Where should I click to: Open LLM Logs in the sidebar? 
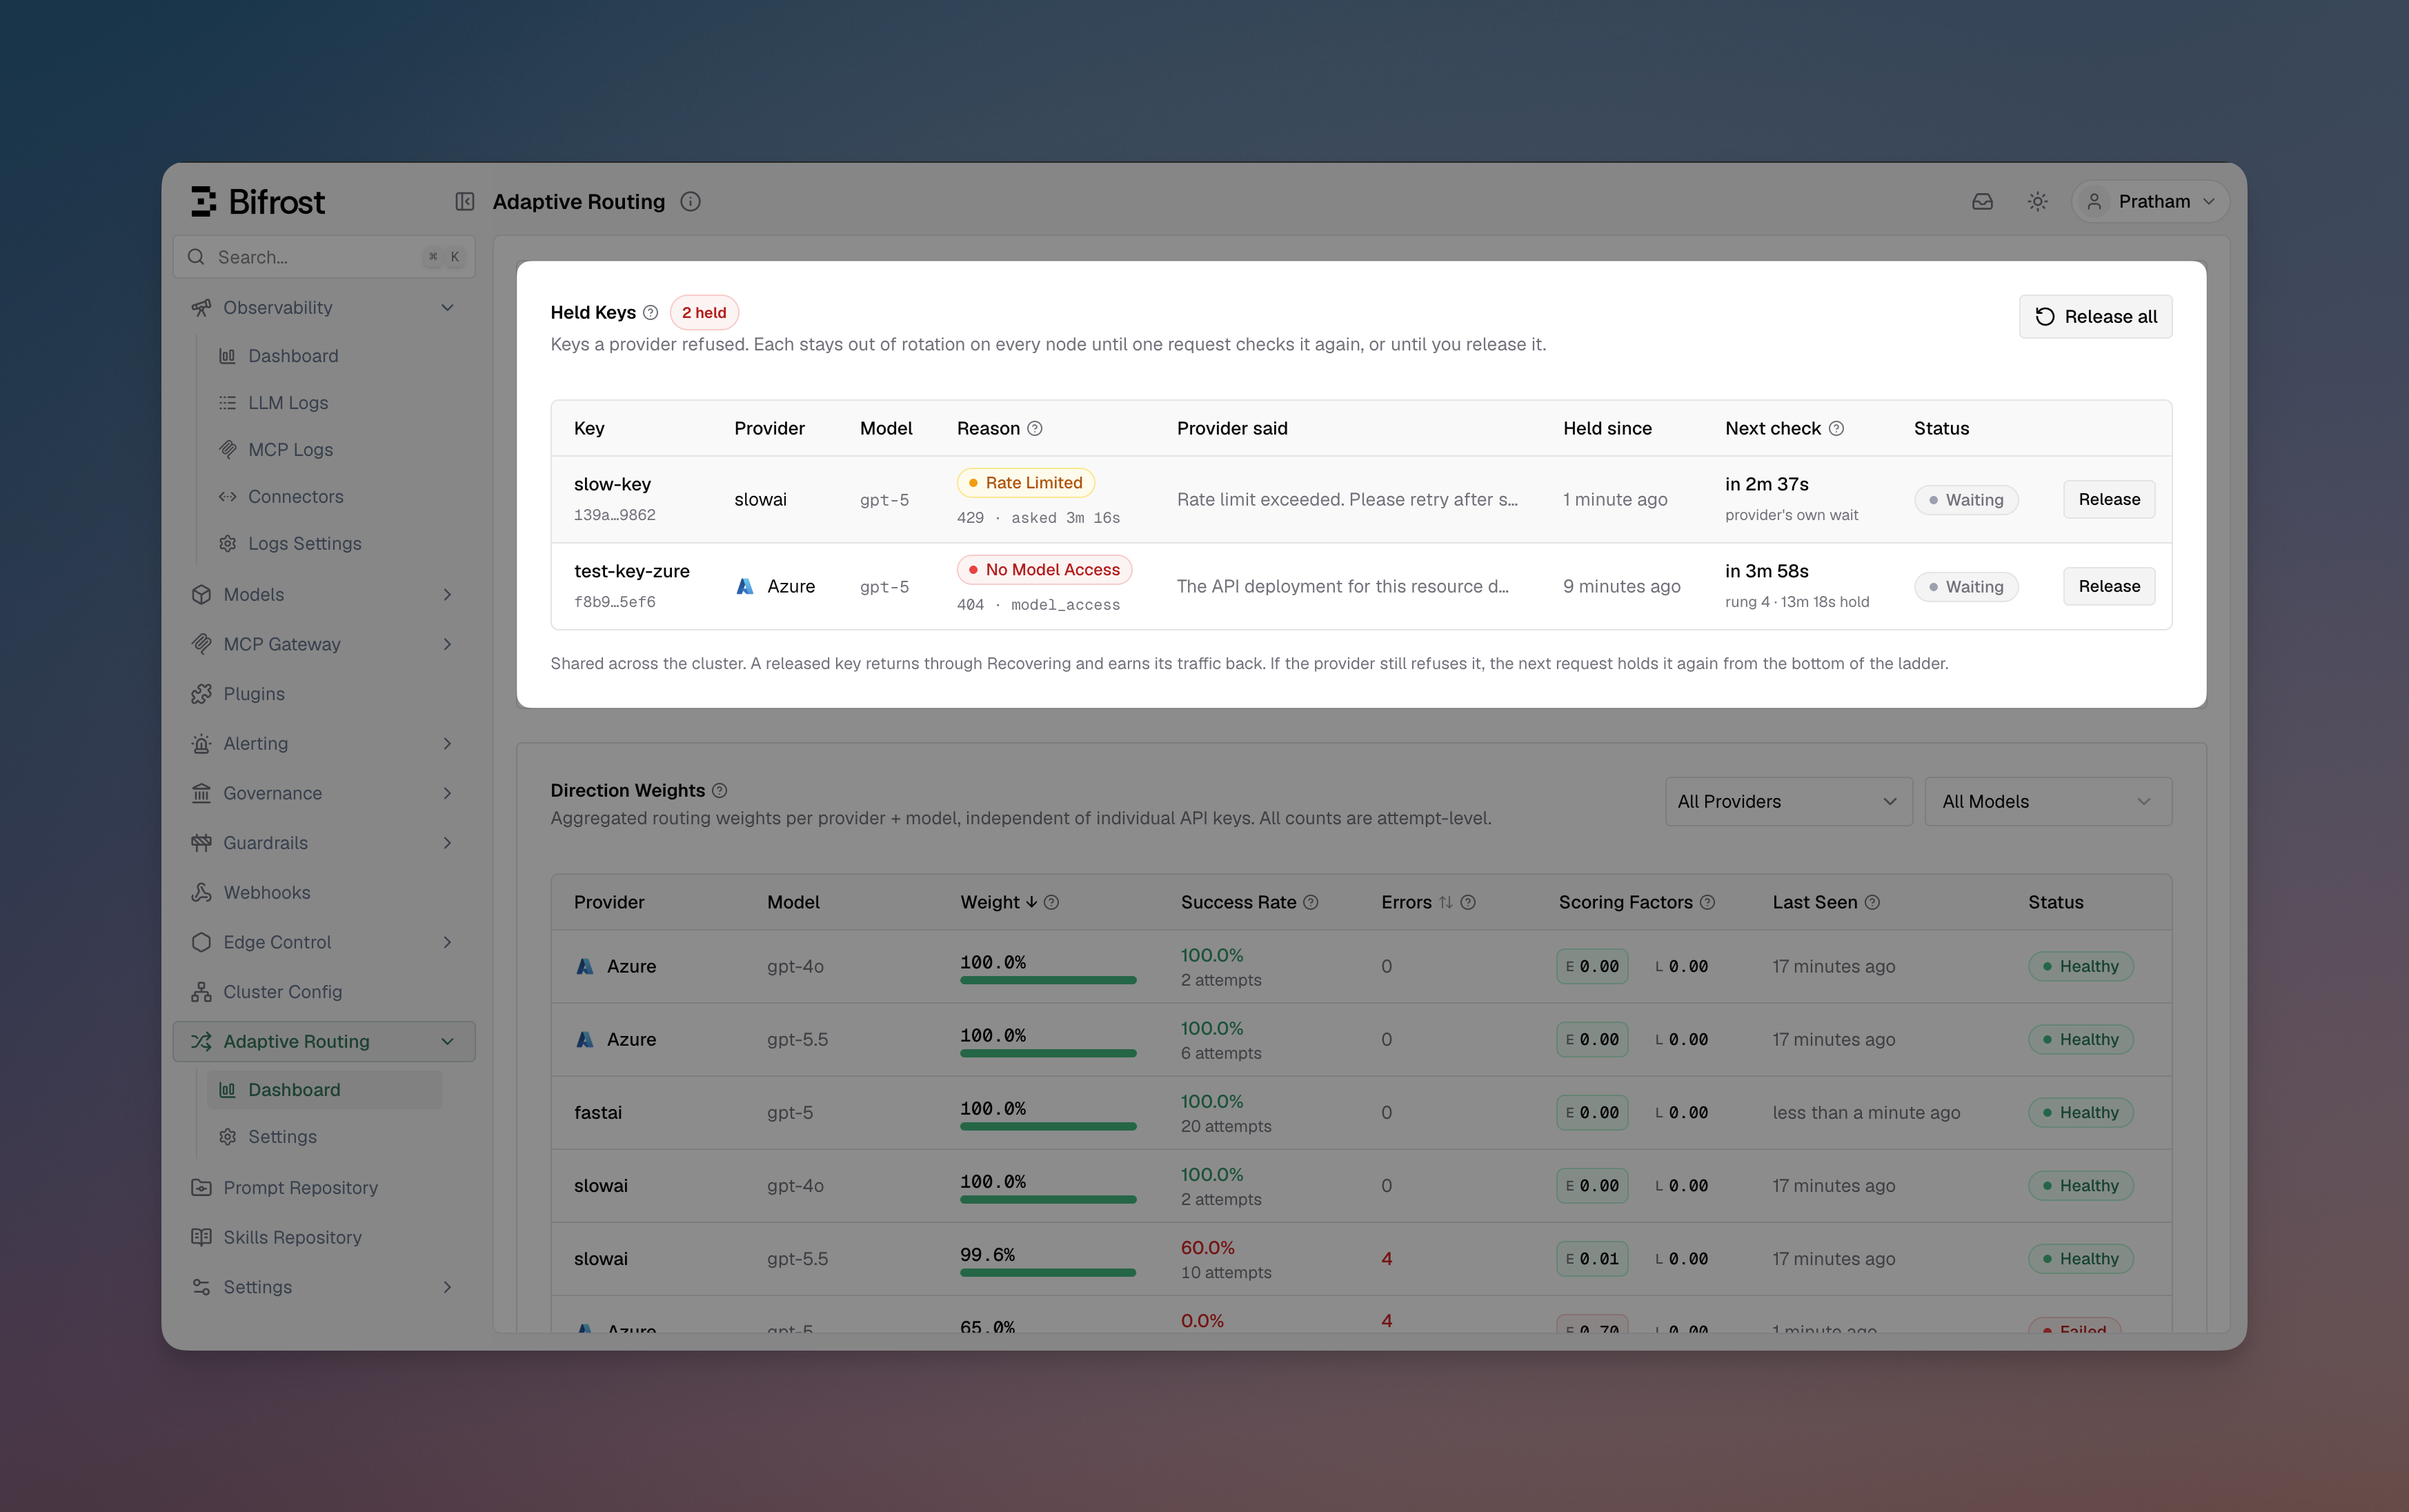[x=288, y=403]
